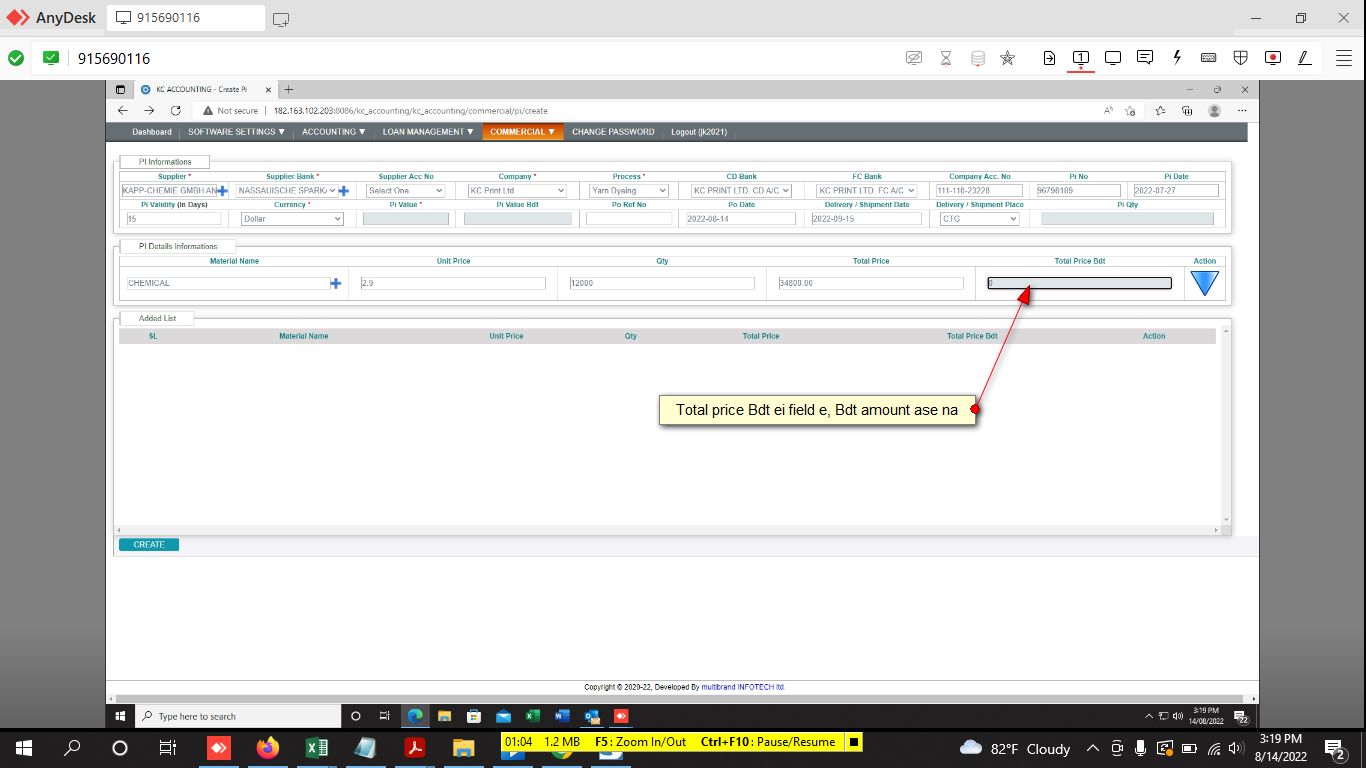Click the Total Price Bdt input field
The height and width of the screenshot is (768, 1366).
pyautogui.click(x=1079, y=283)
